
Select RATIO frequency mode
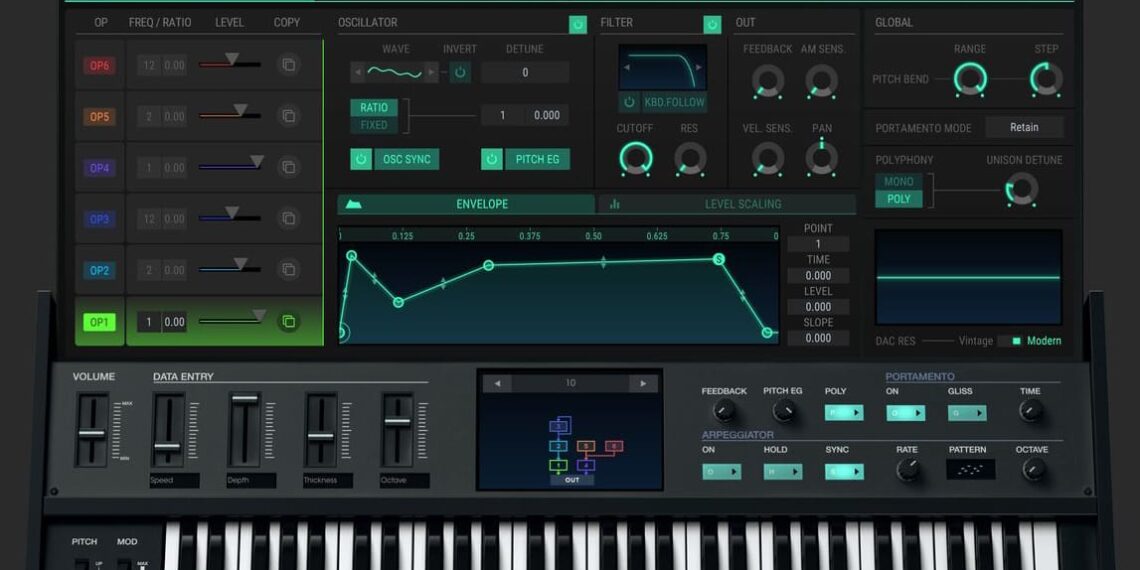coord(374,108)
